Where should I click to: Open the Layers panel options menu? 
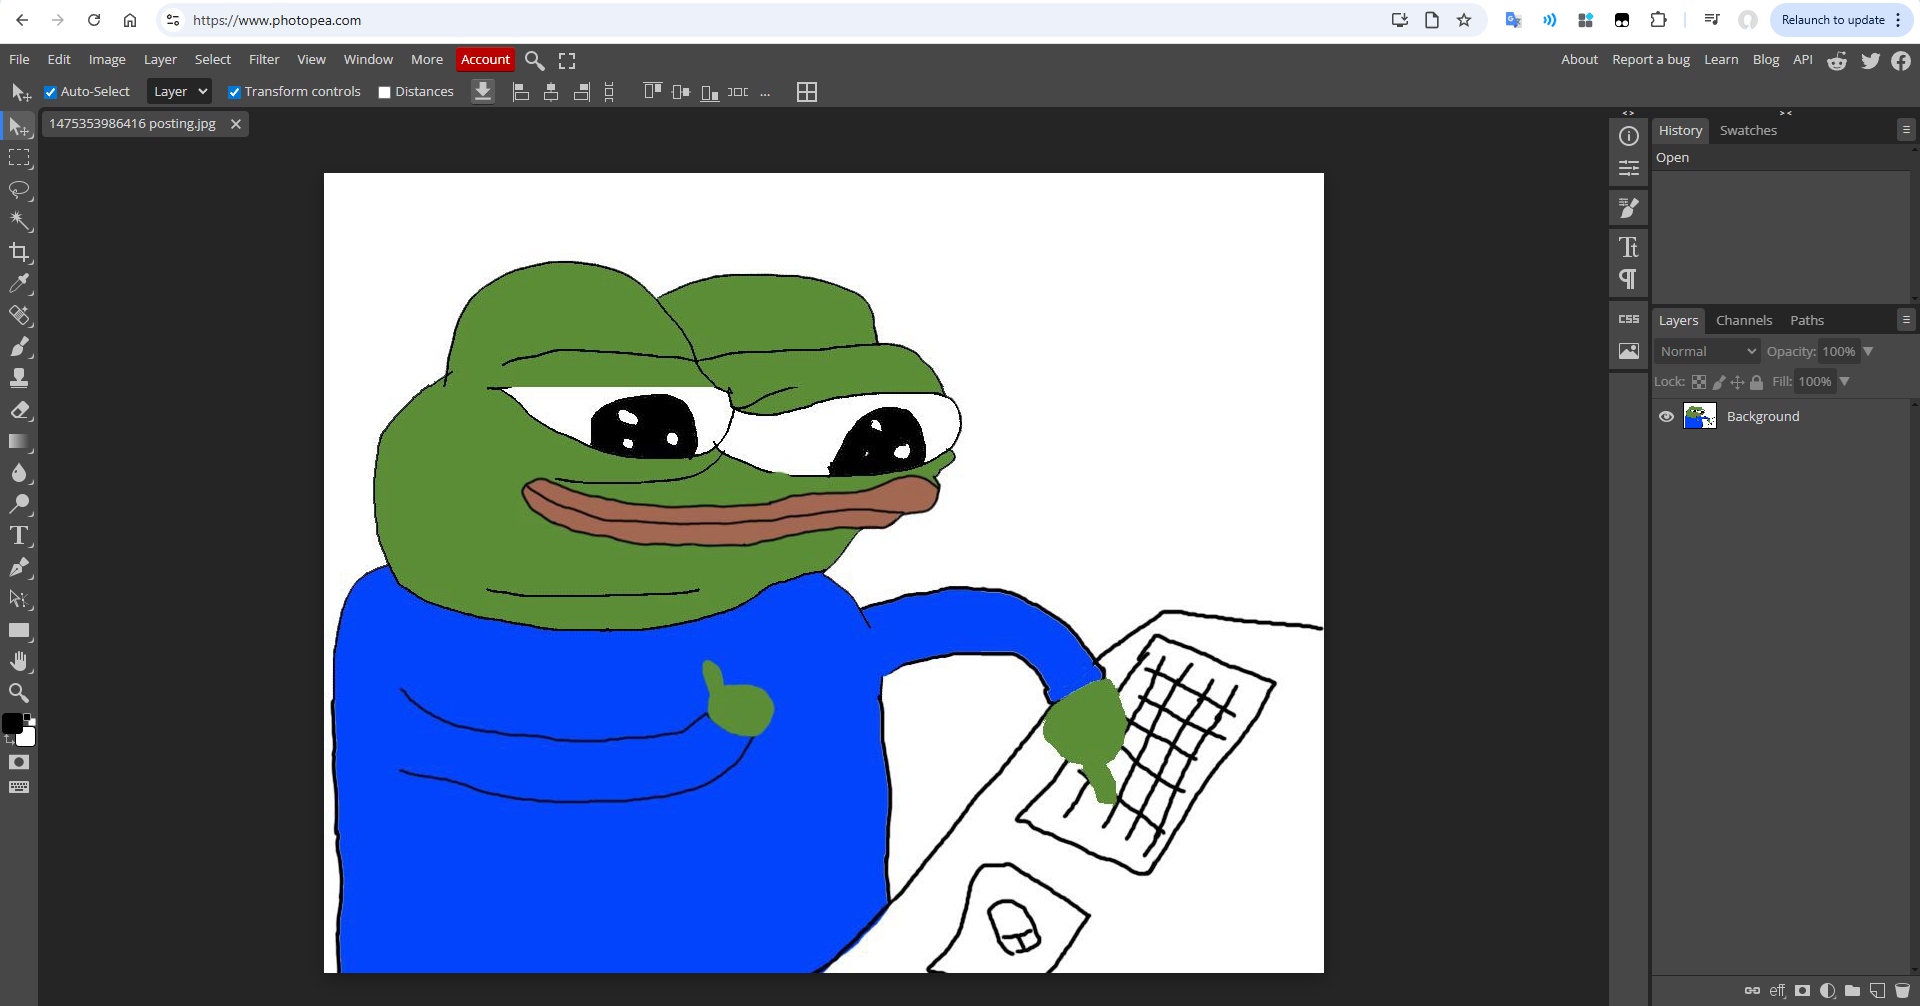click(1906, 320)
